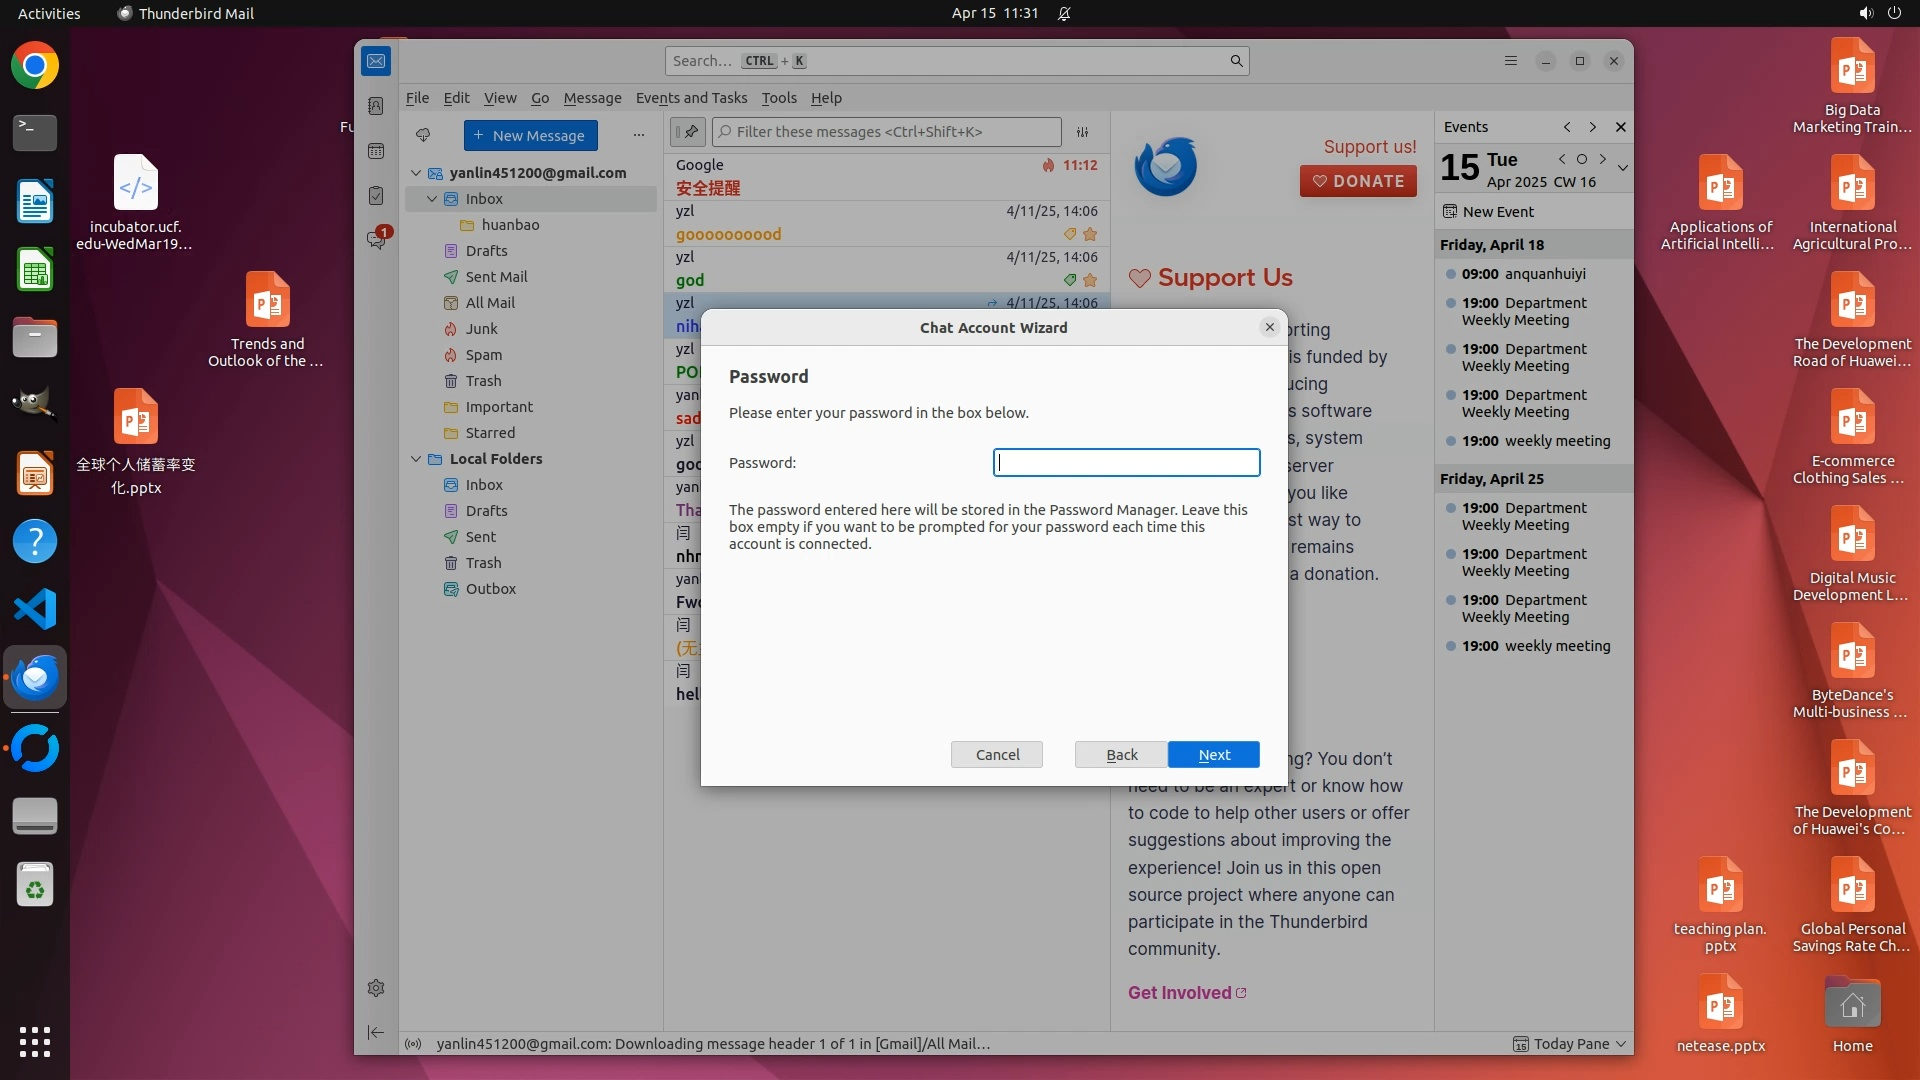Toggle the Quick Filter pin button
The image size is (1920, 1080).
point(688,132)
